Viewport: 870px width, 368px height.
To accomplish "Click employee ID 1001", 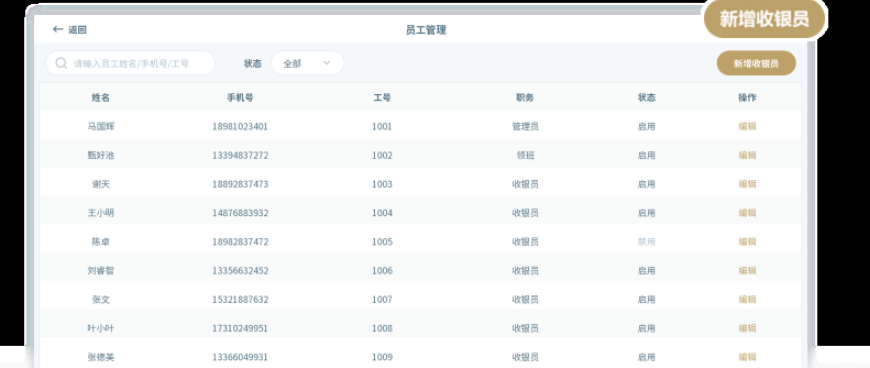I will pos(382,127).
